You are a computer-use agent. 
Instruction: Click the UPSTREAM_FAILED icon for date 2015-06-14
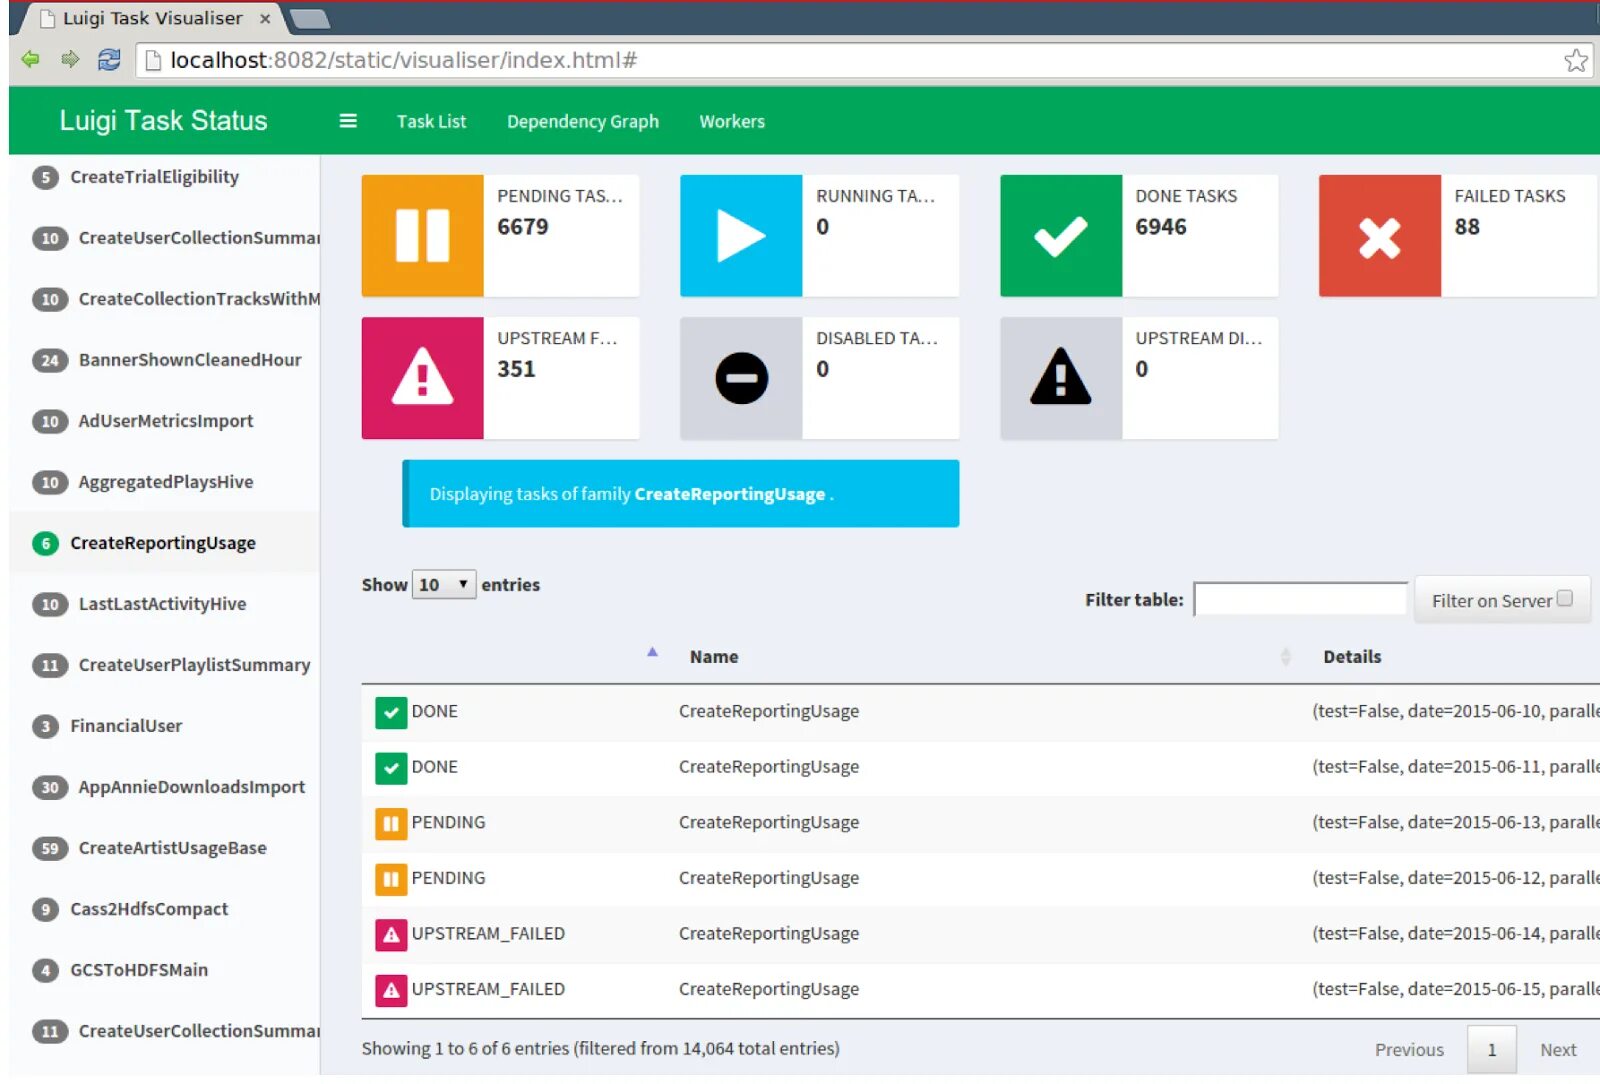(x=391, y=934)
